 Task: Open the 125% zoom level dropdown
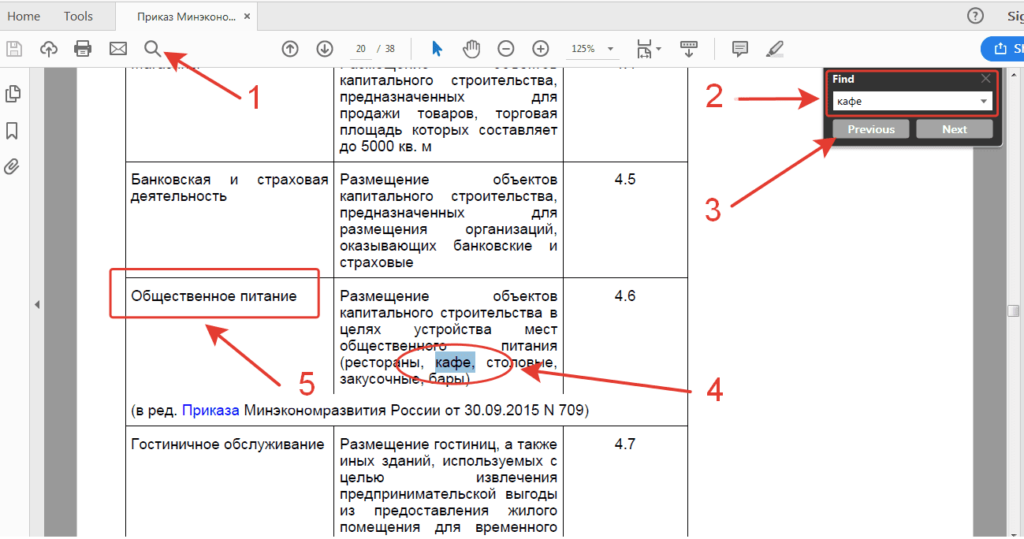[x=610, y=48]
